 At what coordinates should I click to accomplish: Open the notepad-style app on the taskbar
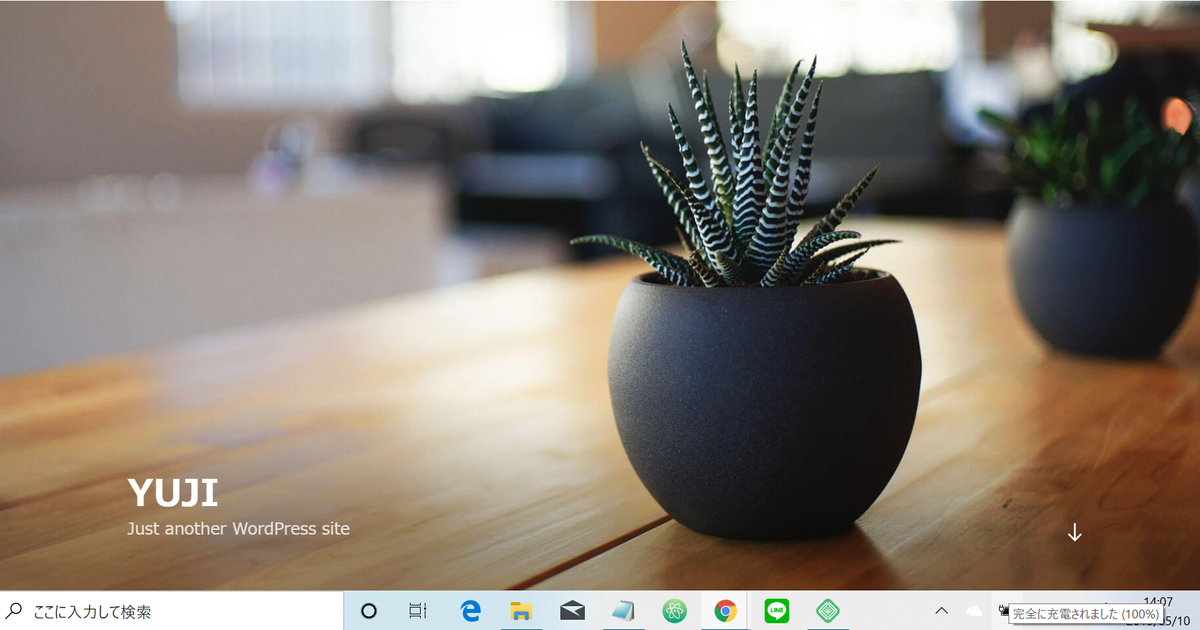623,611
